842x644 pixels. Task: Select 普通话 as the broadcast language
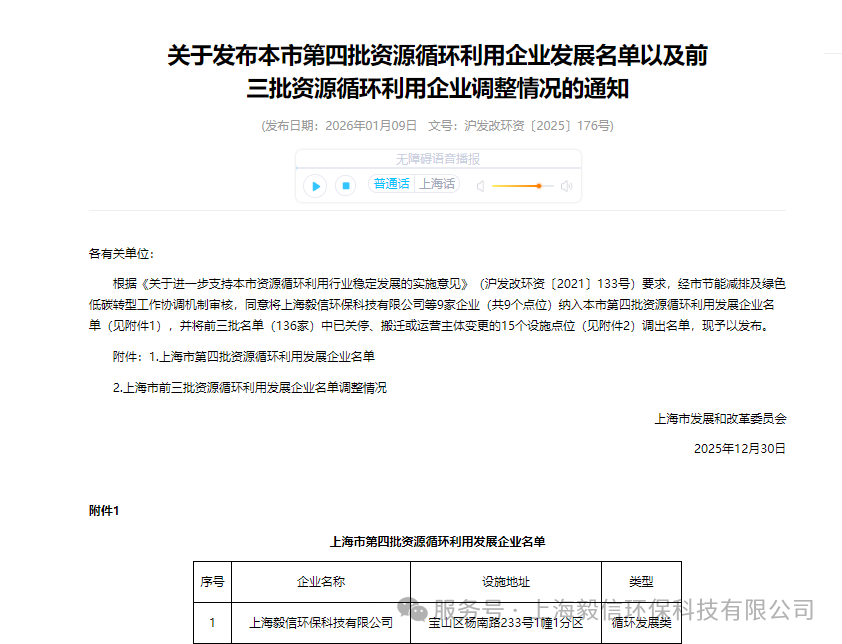coord(391,184)
